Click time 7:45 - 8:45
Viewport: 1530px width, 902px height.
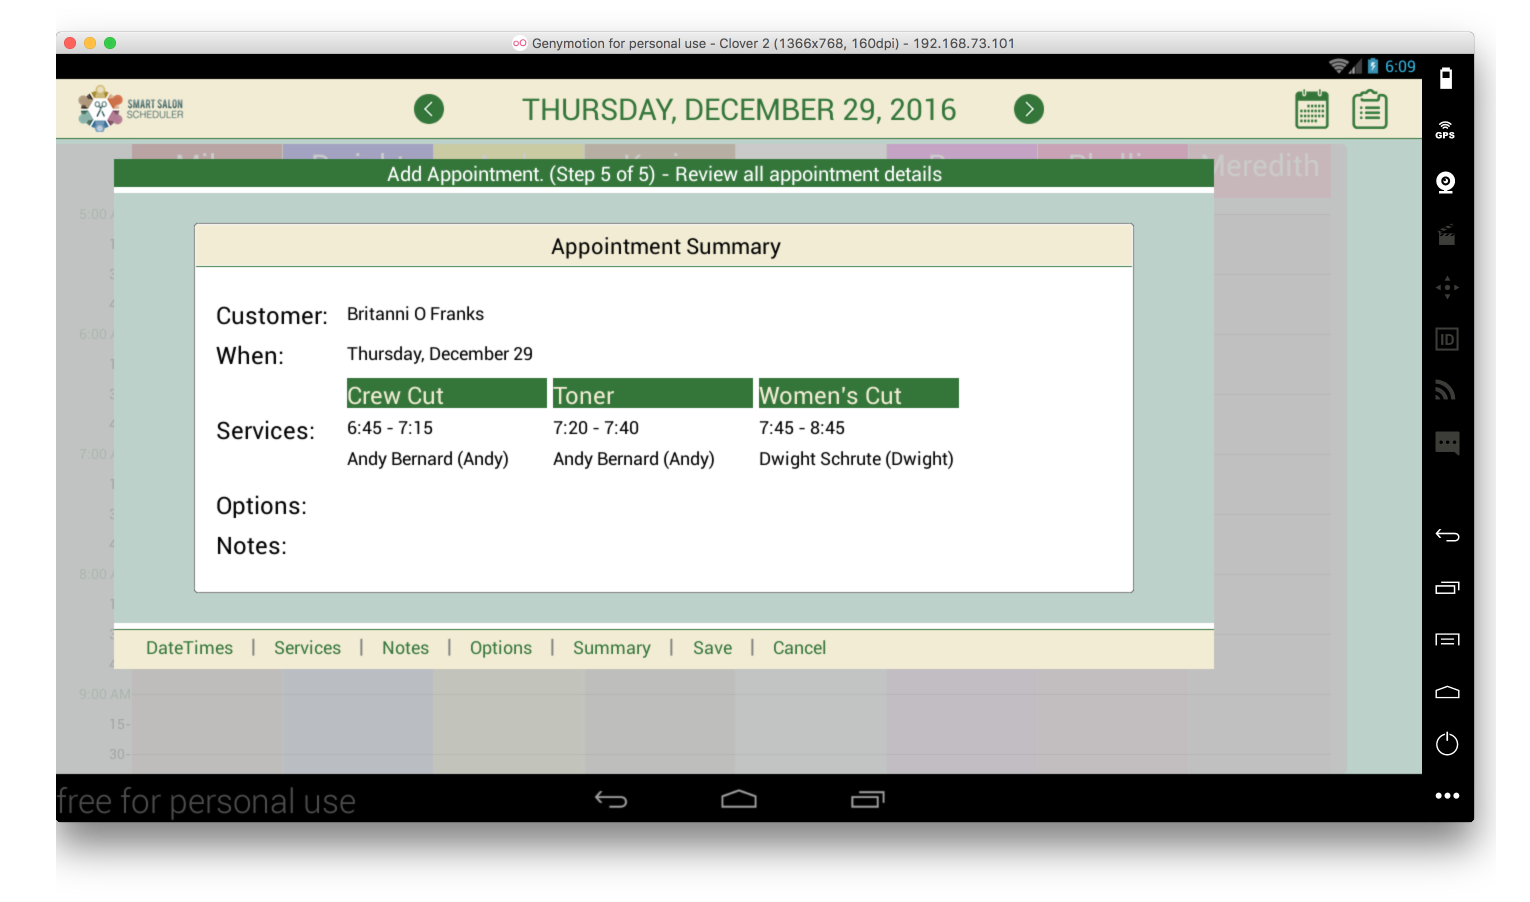(x=802, y=428)
